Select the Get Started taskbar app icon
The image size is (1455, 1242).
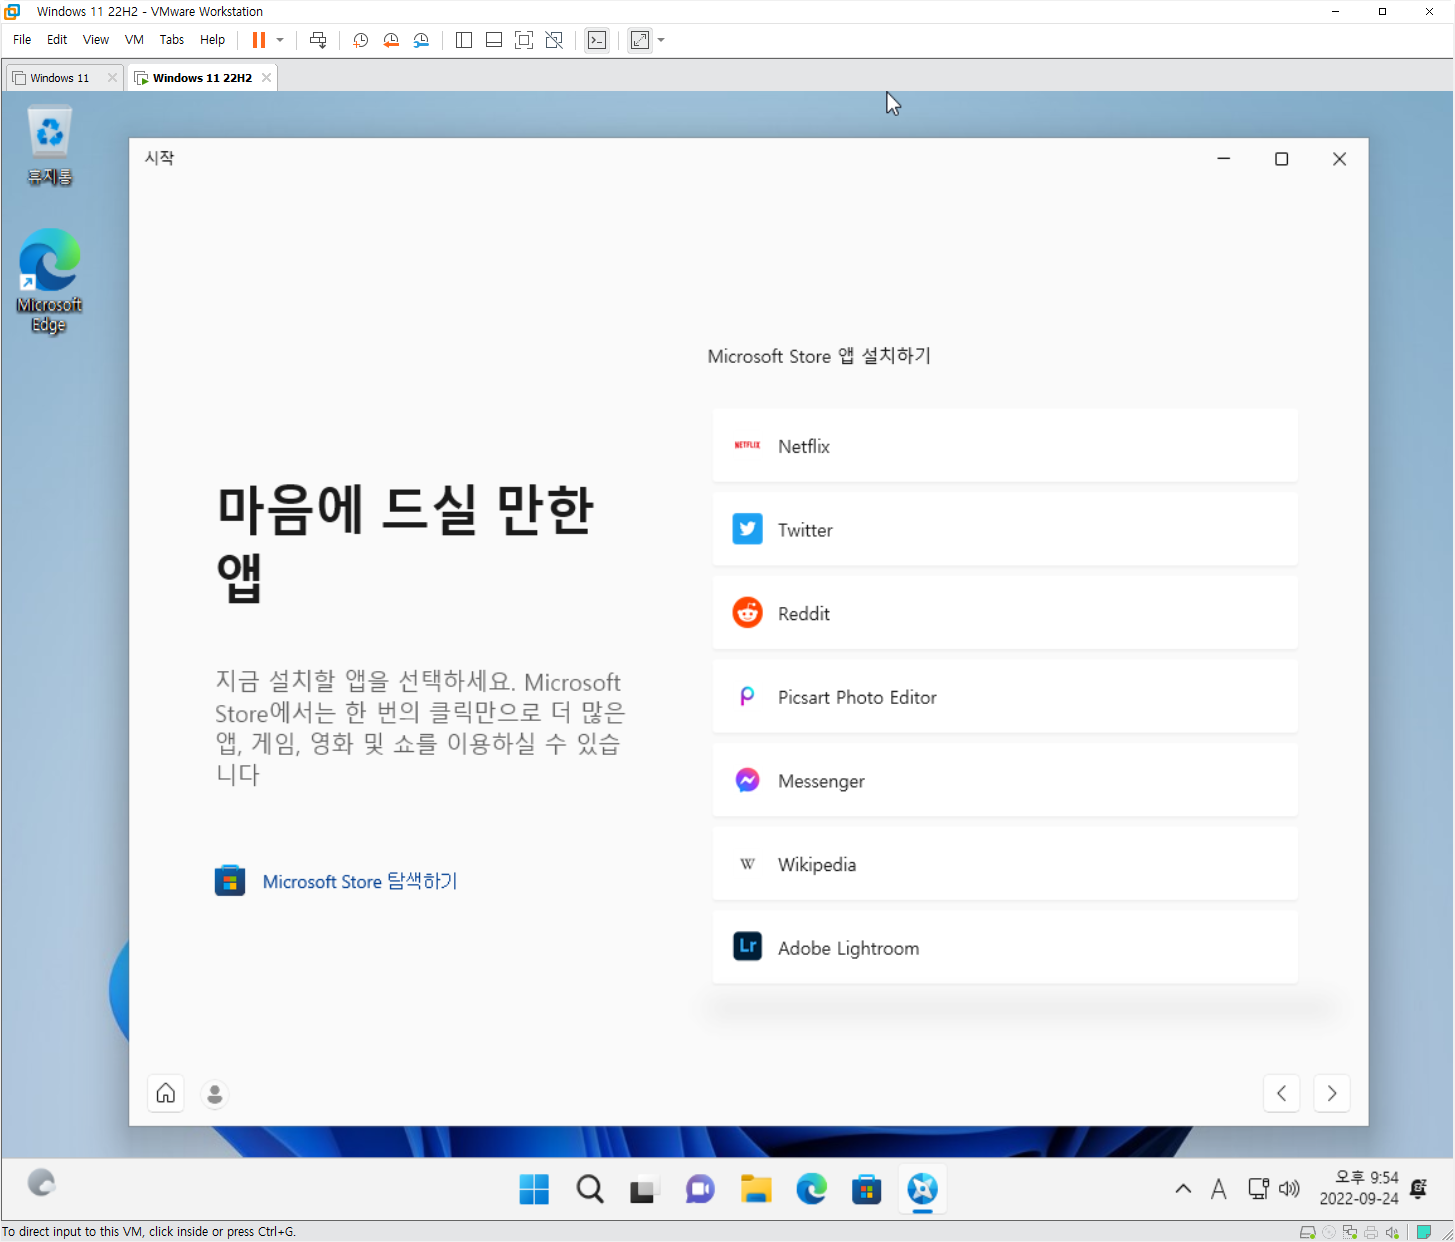point(922,1189)
